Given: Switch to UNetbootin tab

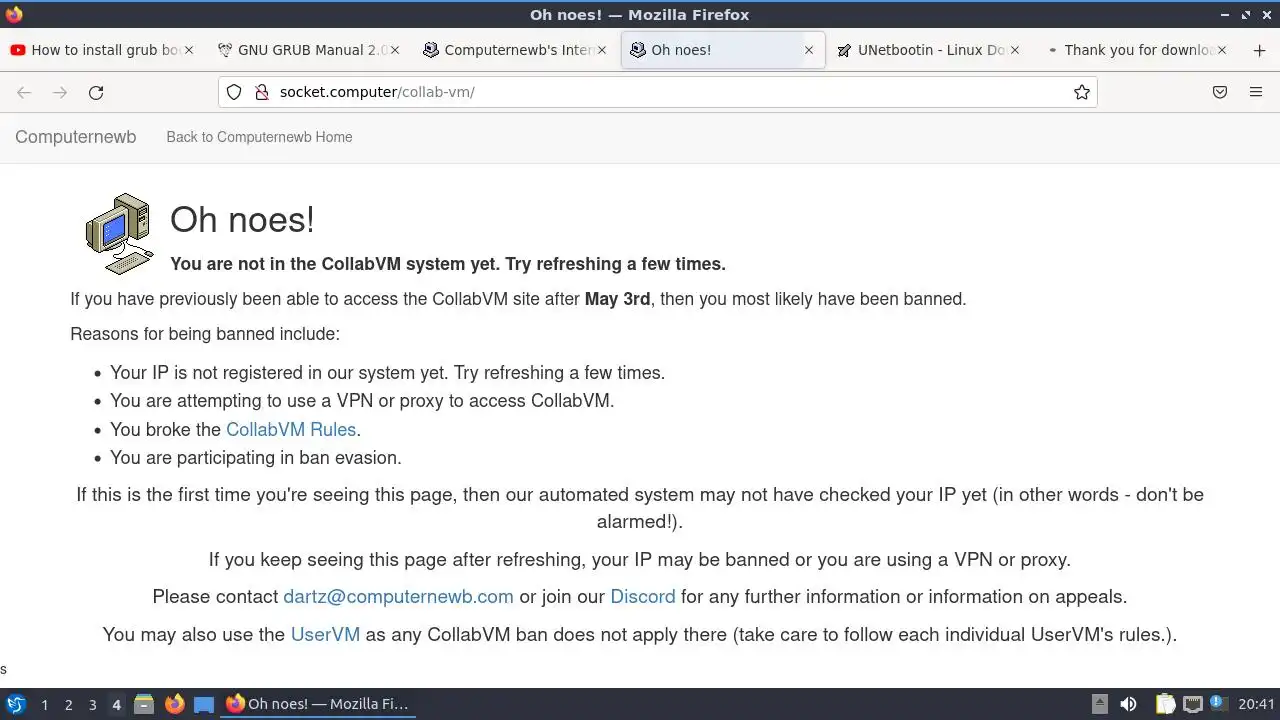Looking at the screenshot, I should tap(929, 50).
